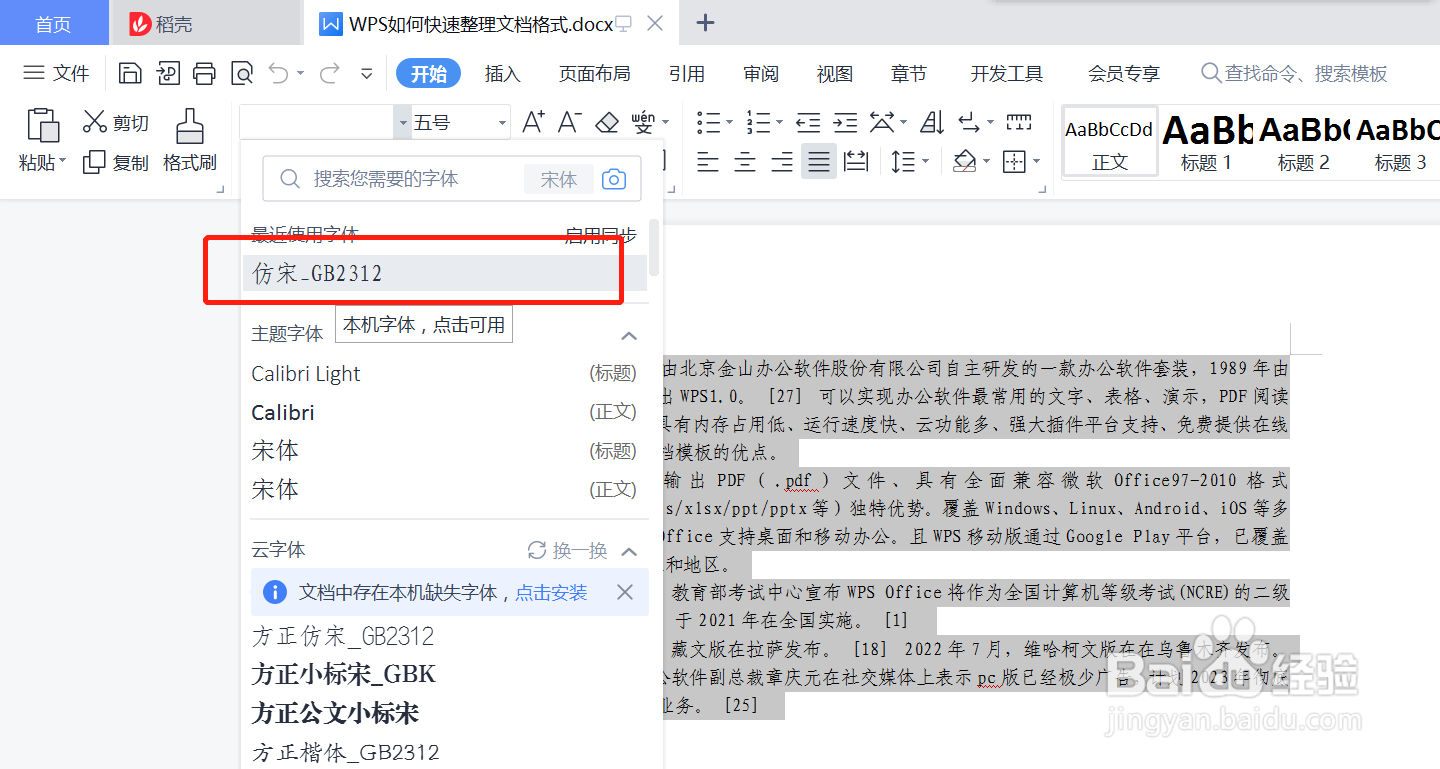The height and width of the screenshot is (769, 1440).
Task: Open the camera icon for font recognition
Action: pos(613,179)
